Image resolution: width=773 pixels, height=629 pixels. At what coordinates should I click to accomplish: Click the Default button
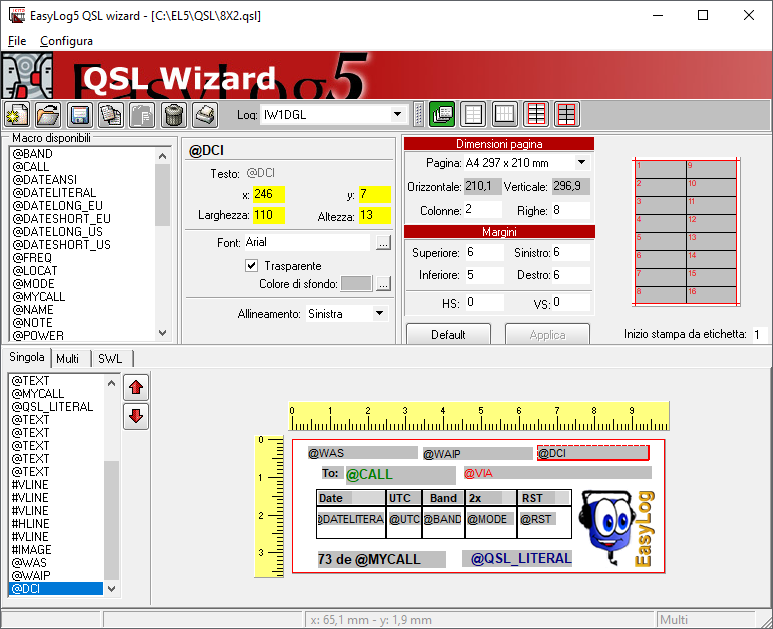click(x=448, y=334)
